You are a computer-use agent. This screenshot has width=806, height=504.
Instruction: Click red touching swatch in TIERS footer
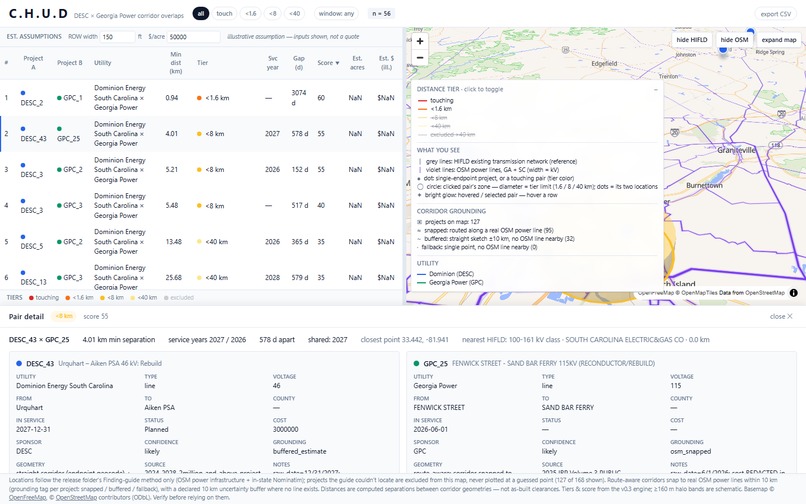pos(31,298)
